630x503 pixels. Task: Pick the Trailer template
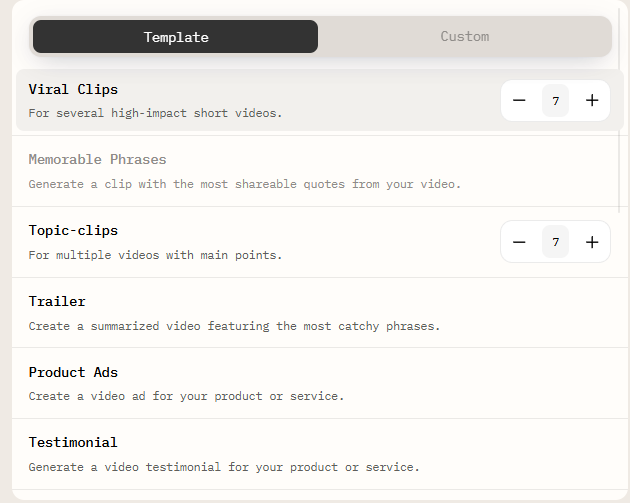coord(57,301)
